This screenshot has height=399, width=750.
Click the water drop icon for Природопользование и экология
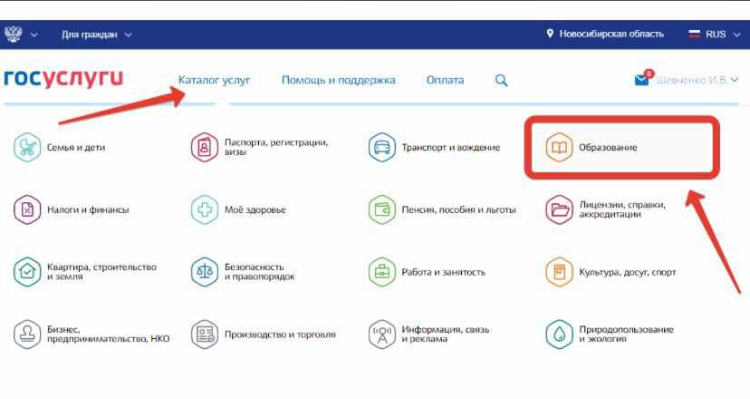point(559,334)
